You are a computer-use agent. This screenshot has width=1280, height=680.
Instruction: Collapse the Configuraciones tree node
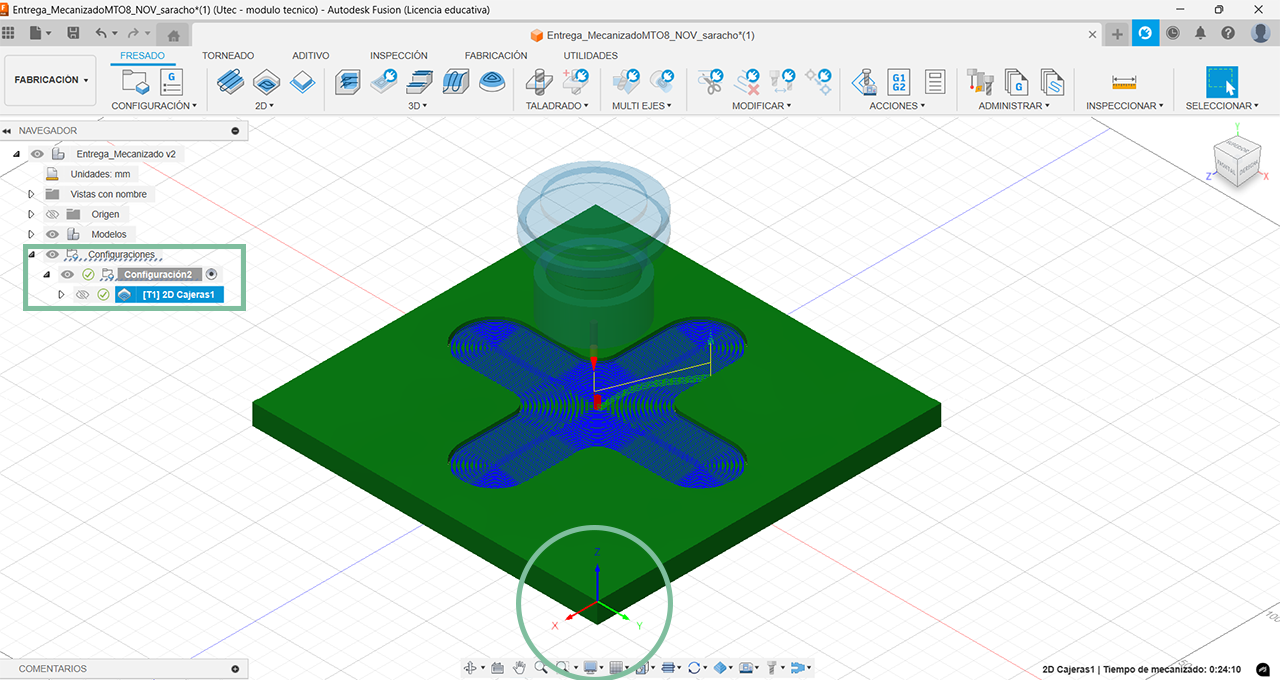click(x=31, y=254)
